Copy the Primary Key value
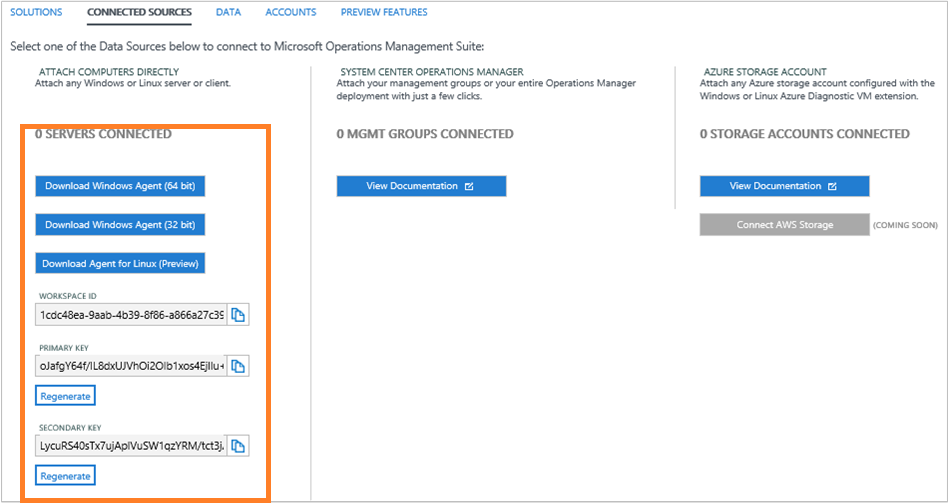 click(x=238, y=367)
